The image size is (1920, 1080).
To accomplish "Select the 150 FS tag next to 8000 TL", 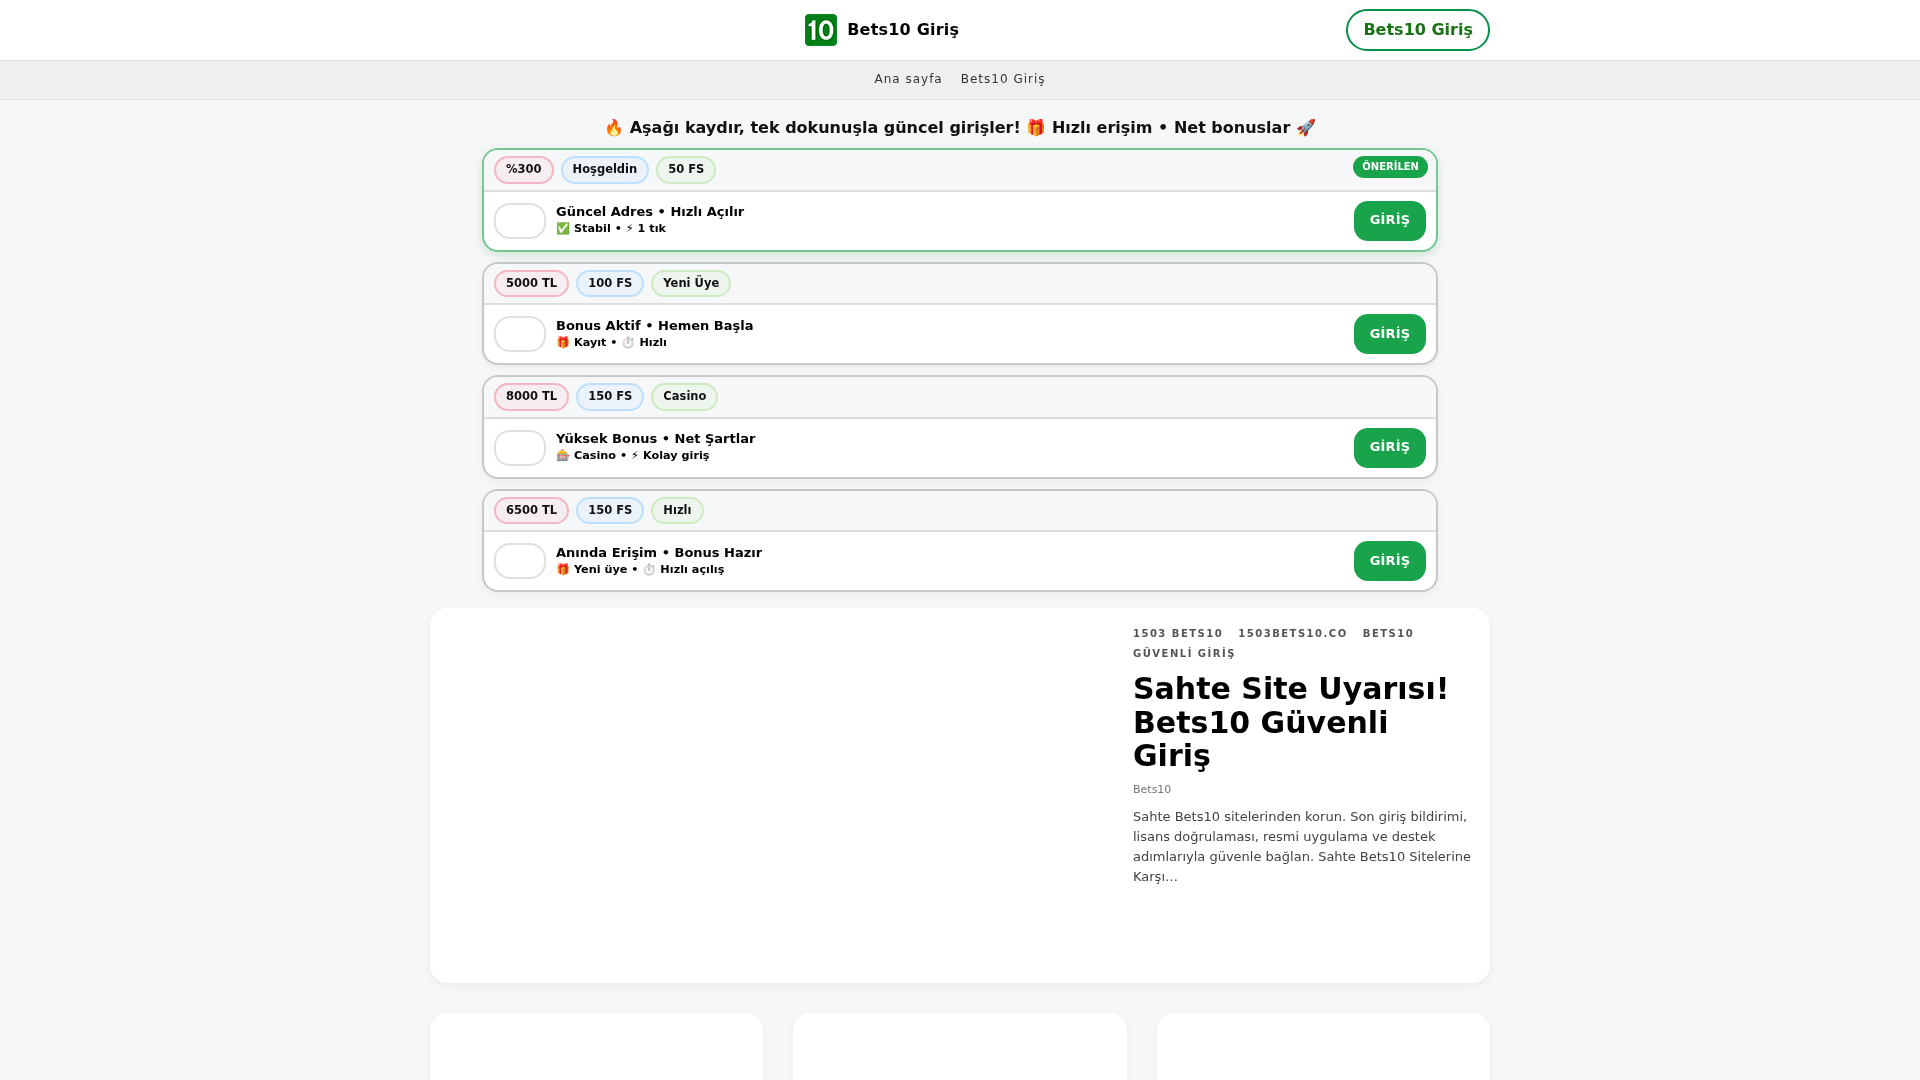I will click(x=610, y=397).
